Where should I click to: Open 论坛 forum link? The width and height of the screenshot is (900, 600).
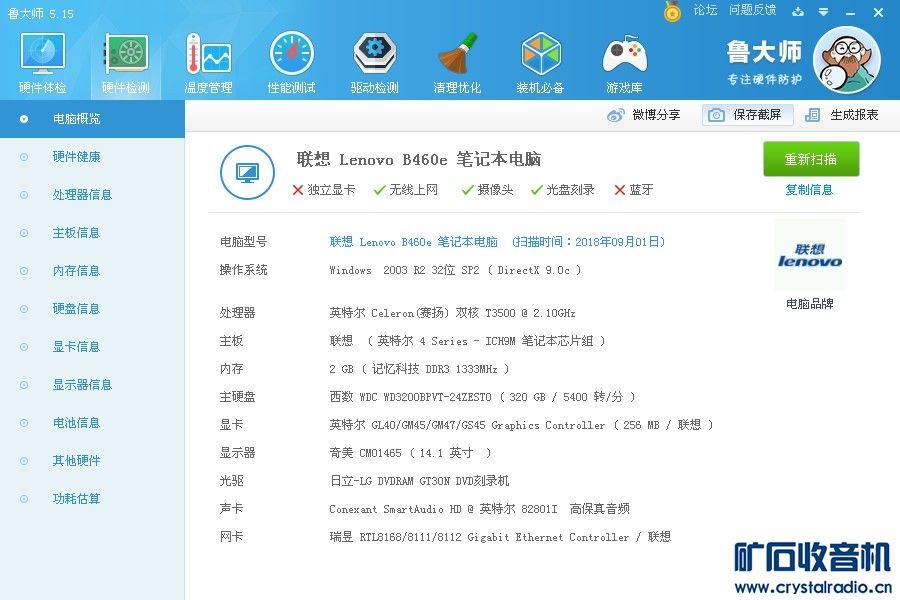point(705,10)
